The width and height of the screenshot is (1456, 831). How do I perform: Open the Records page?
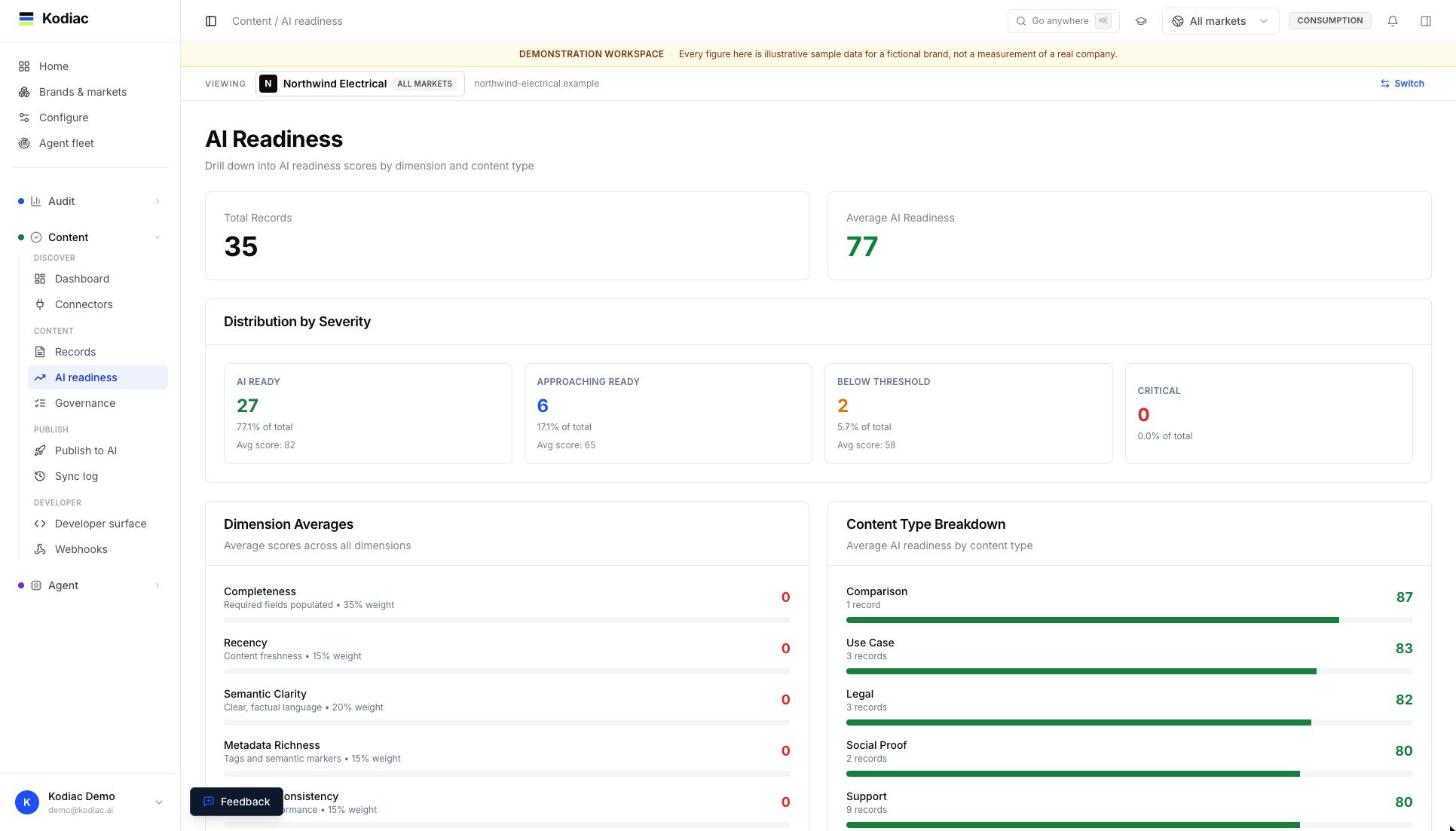(98, 352)
